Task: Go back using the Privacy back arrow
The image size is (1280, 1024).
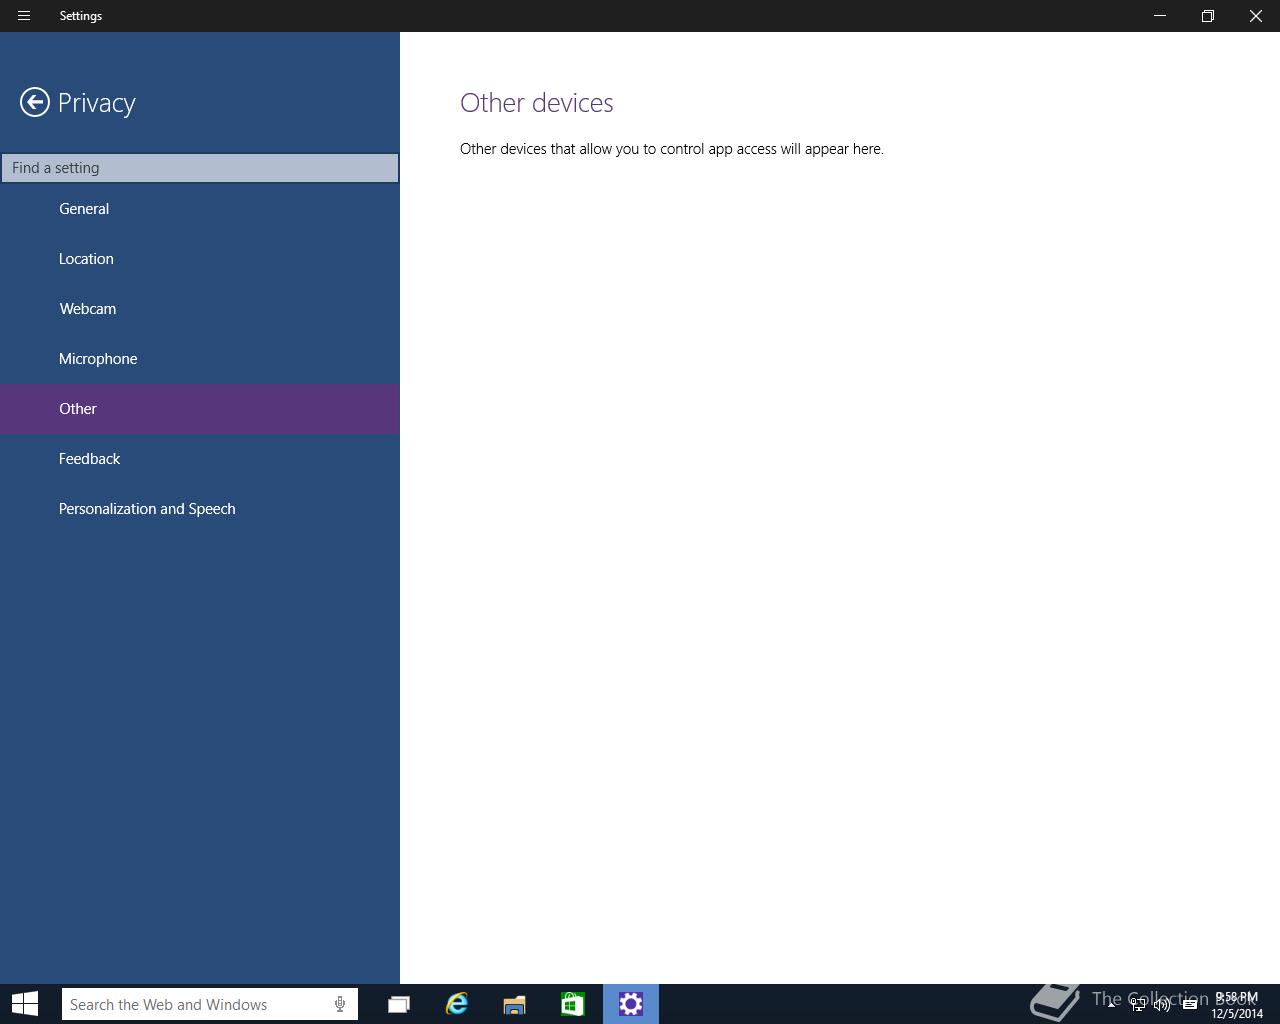Action: (35, 102)
